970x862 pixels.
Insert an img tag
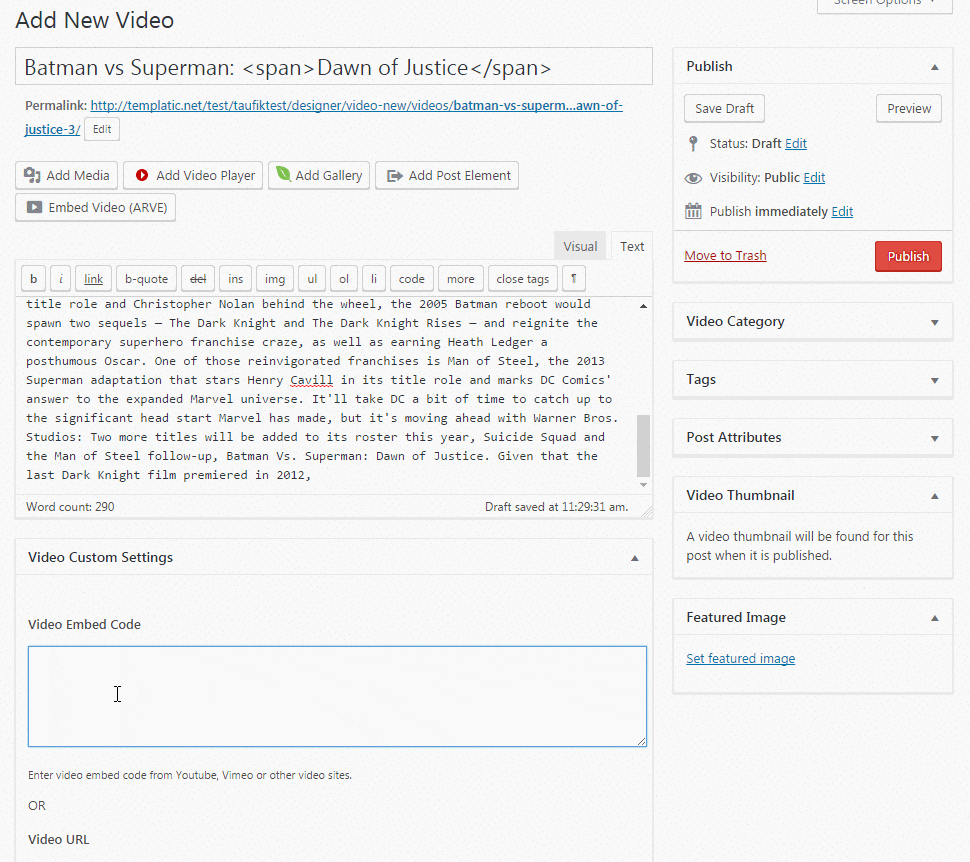[275, 278]
